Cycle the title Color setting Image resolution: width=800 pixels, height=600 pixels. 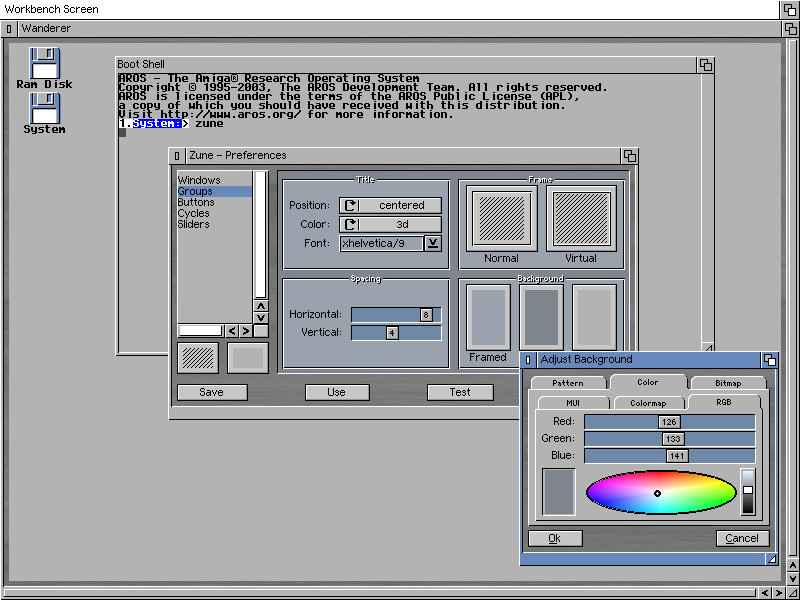click(390, 224)
